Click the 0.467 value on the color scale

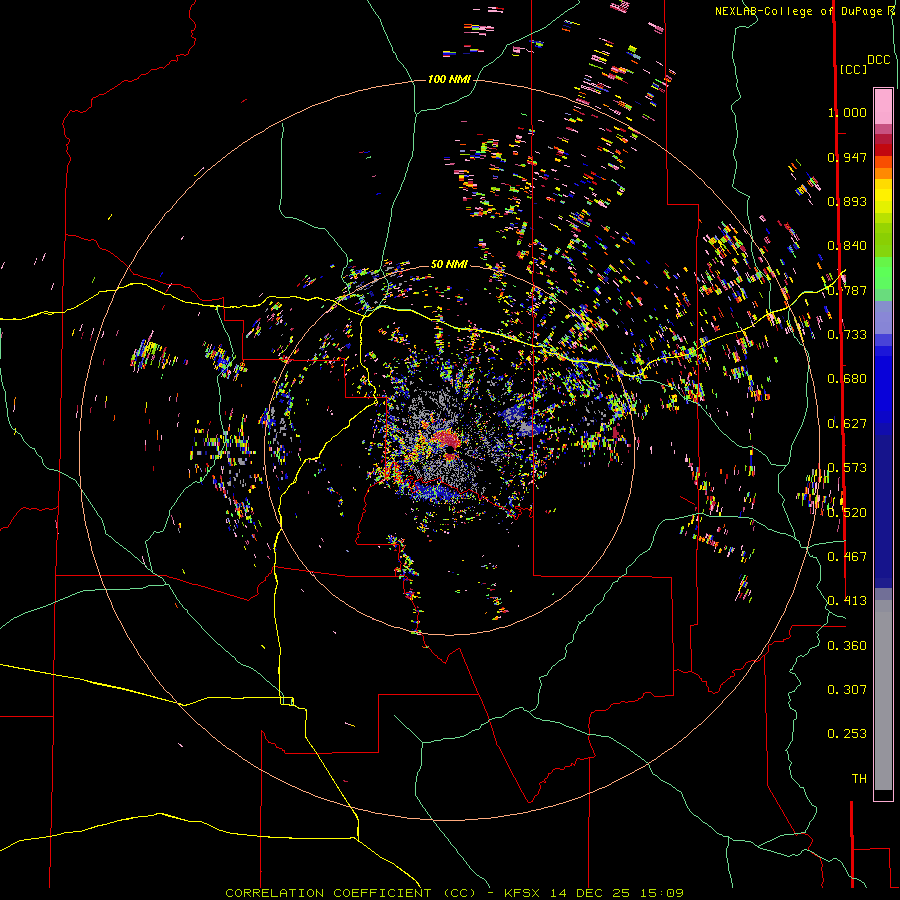(x=847, y=557)
